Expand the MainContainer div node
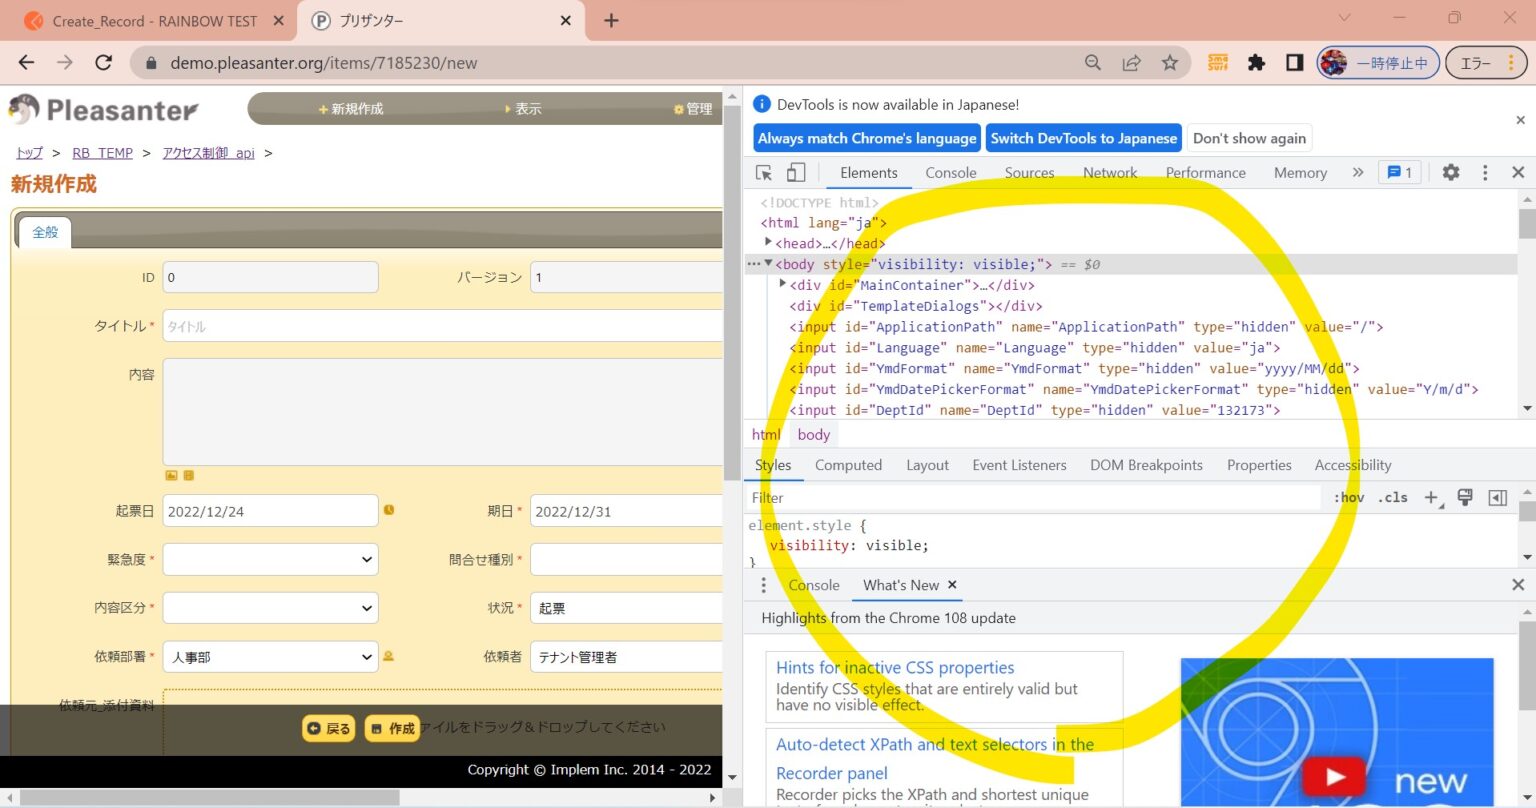This screenshot has width=1536, height=808. 783,285
